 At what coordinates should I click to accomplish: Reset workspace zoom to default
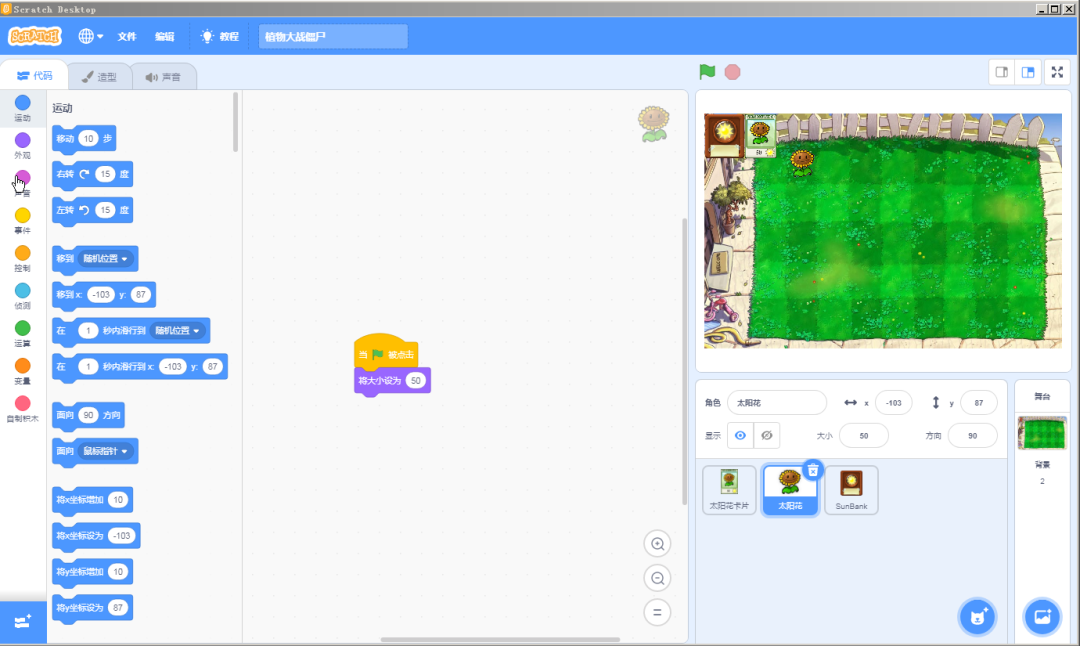tap(657, 612)
